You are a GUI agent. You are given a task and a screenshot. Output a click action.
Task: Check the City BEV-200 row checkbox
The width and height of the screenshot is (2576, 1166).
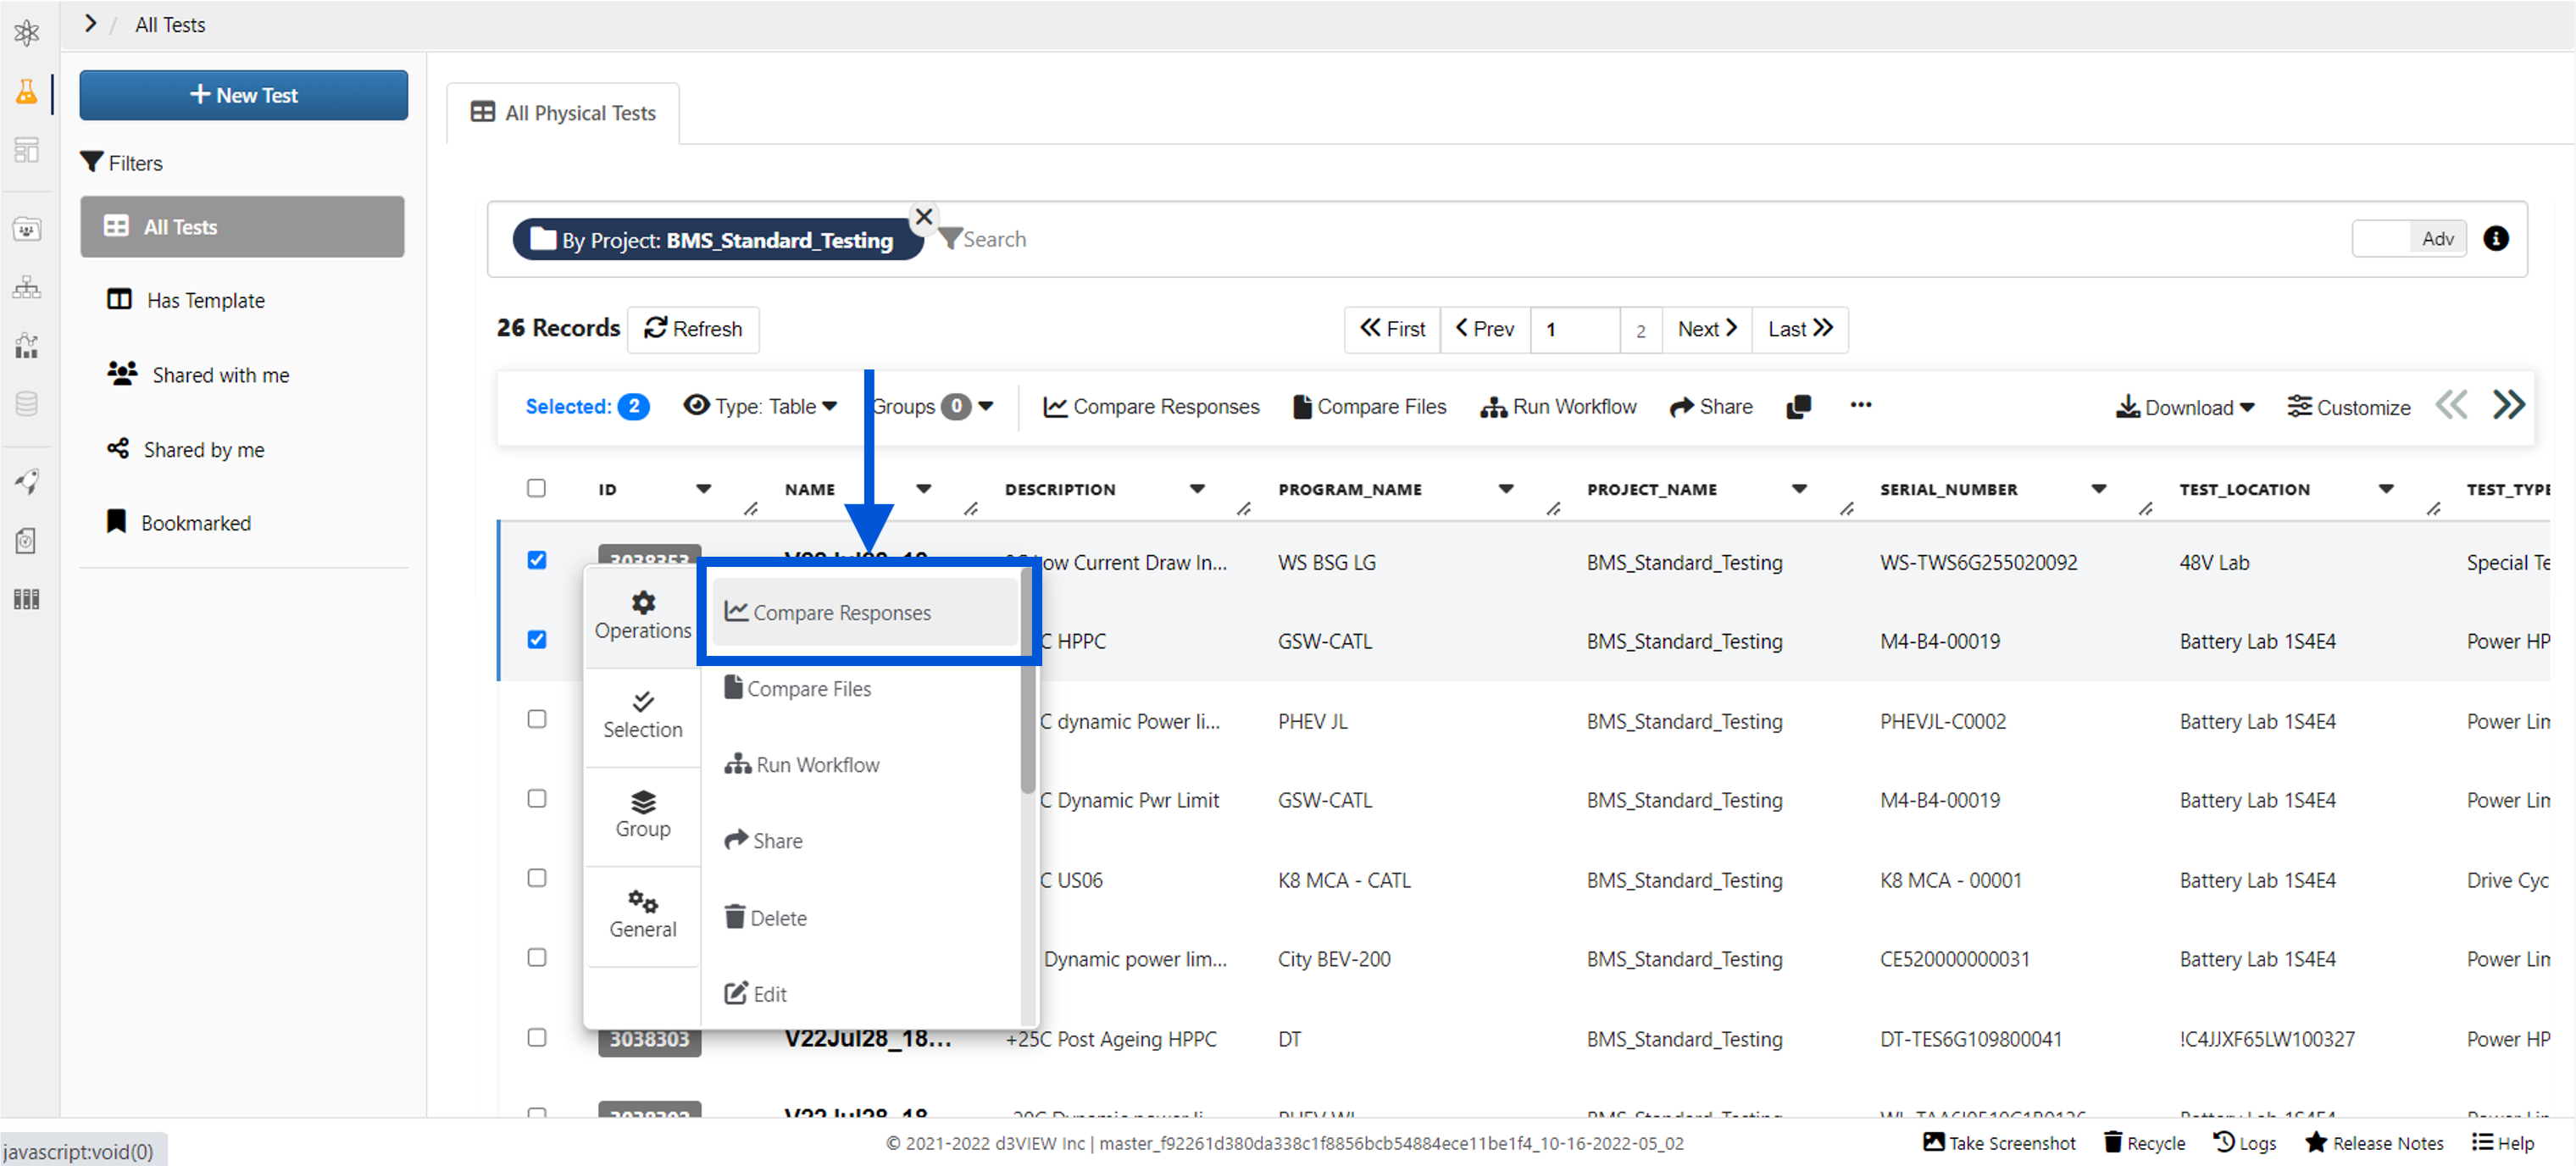pyautogui.click(x=537, y=957)
